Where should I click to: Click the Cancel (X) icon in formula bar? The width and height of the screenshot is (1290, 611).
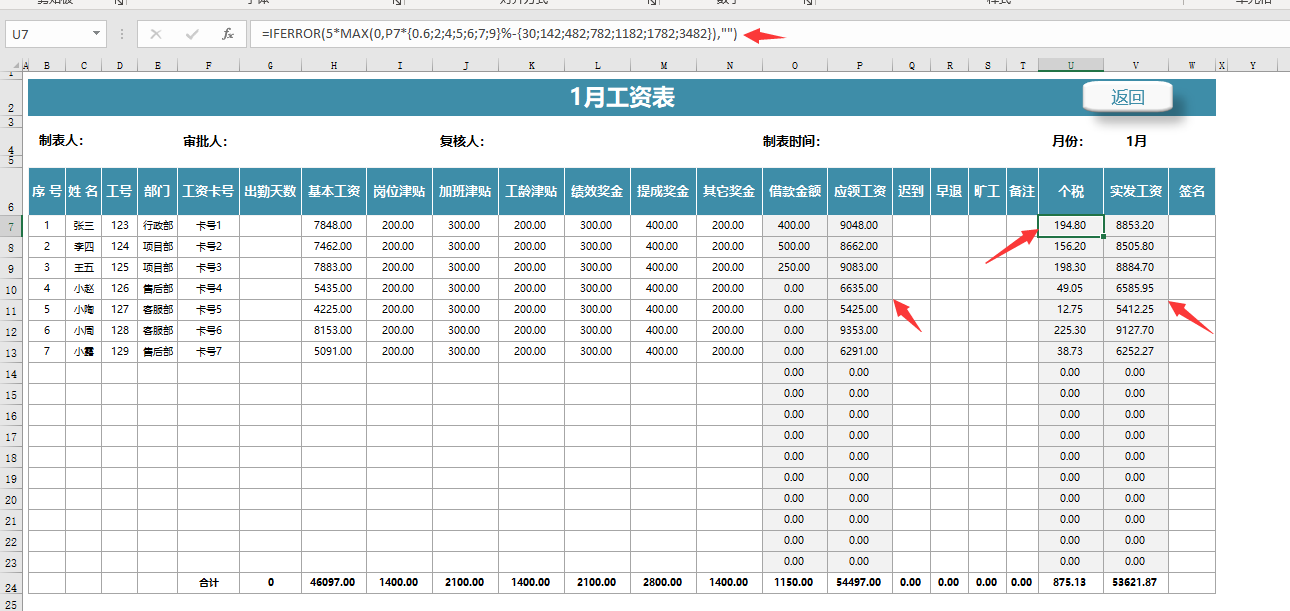[156, 34]
